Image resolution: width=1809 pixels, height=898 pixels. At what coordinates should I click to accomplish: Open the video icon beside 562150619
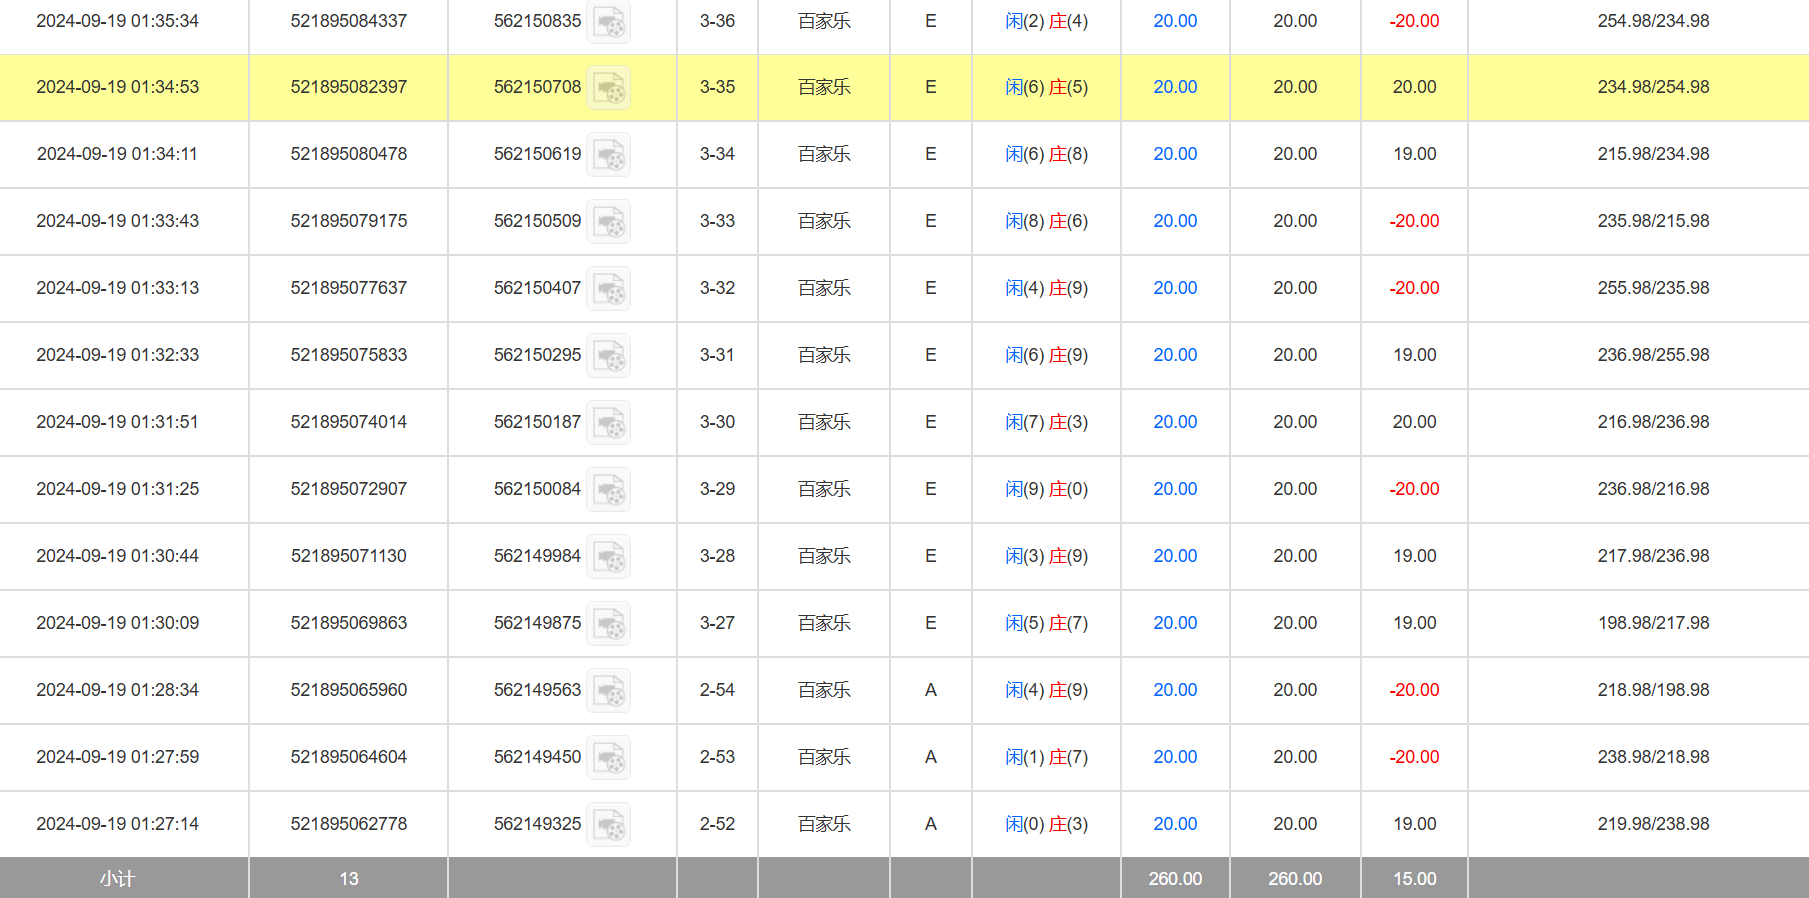pos(608,155)
